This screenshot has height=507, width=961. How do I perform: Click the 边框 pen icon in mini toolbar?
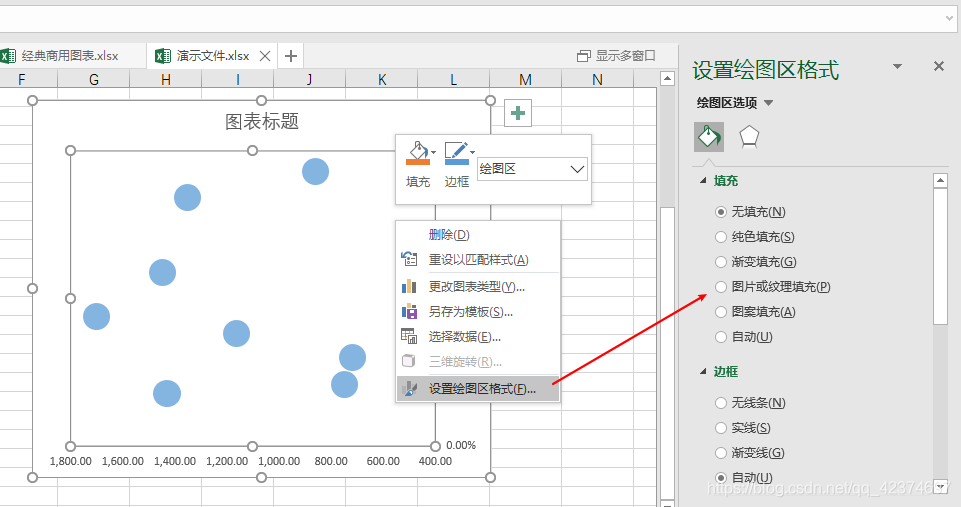pyautogui.click(x=456, y=153)
